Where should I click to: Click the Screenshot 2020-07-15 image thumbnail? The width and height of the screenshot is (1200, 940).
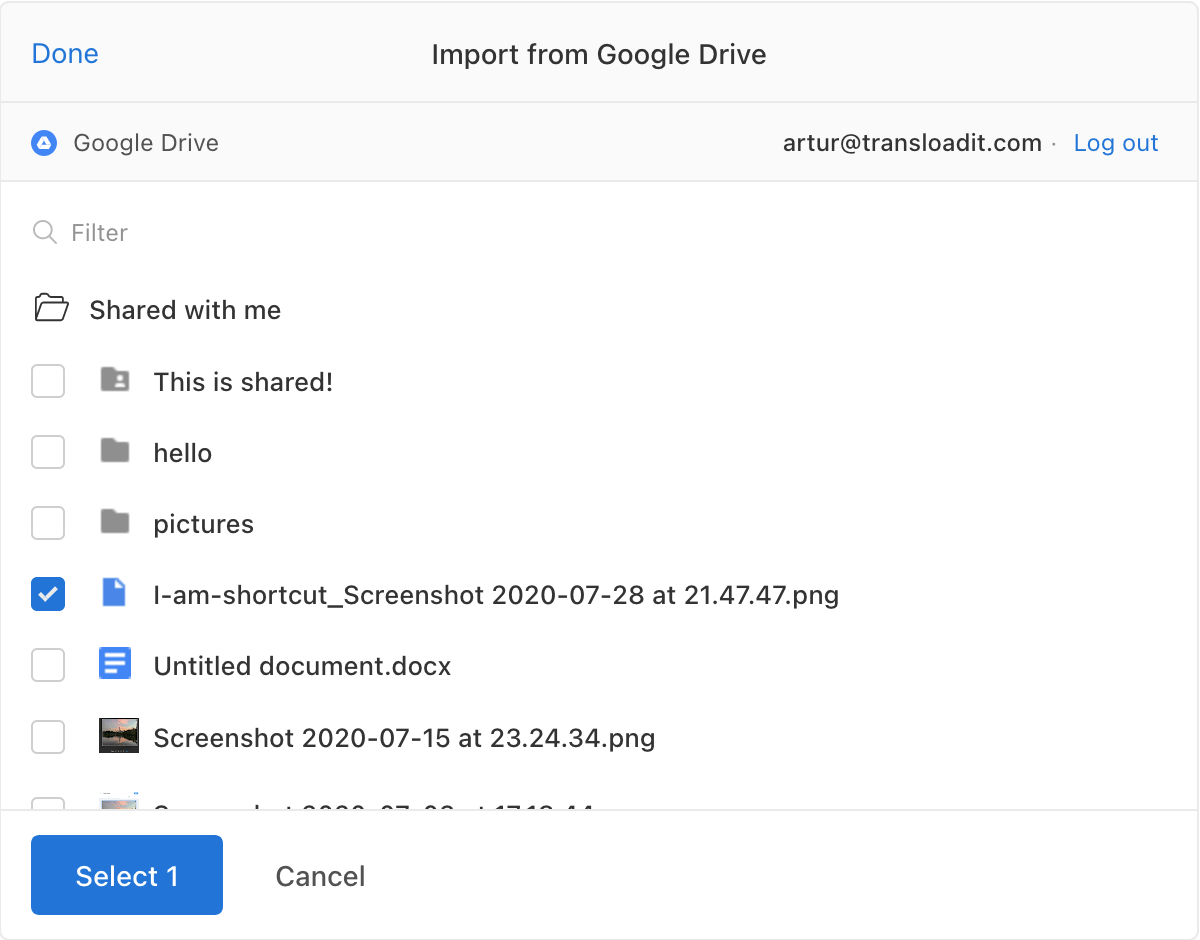point(119,735)
